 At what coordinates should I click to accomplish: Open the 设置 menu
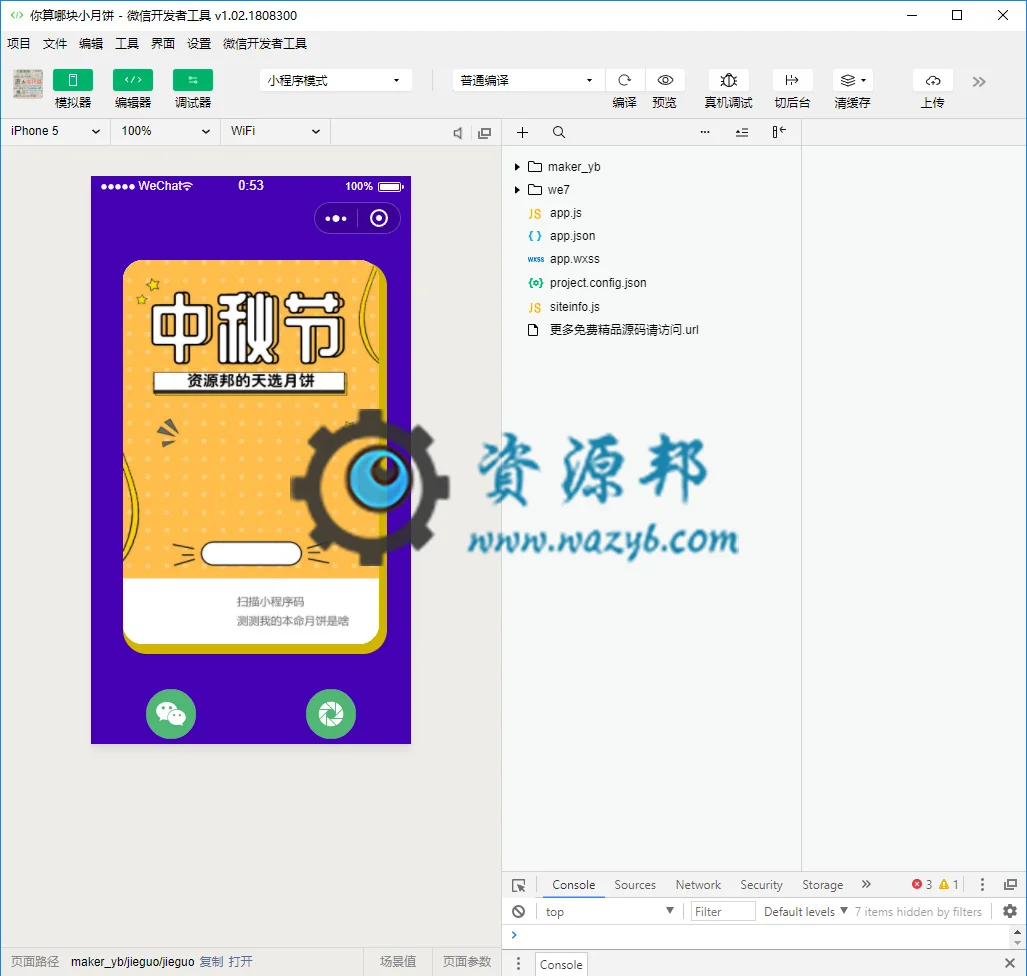click(199, 44)
